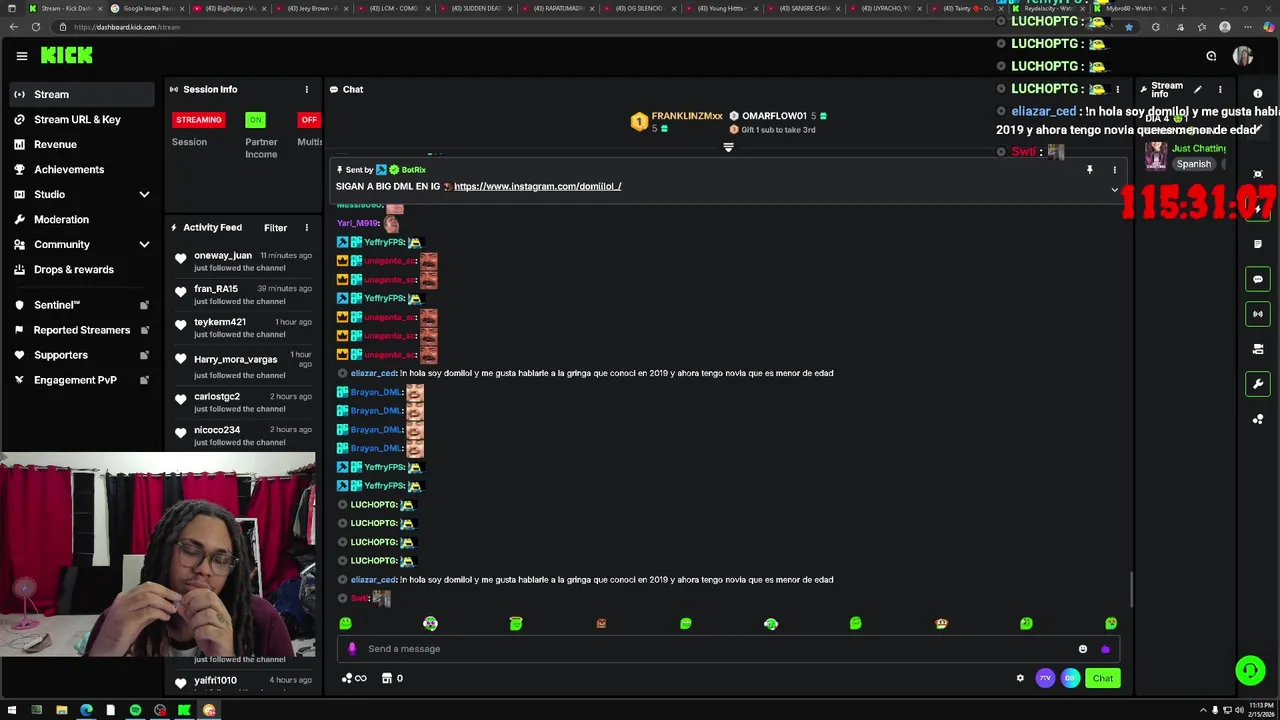
Task: Select carlostgc2 follow event
Action: pyautogui.click(x=243, y=402)
